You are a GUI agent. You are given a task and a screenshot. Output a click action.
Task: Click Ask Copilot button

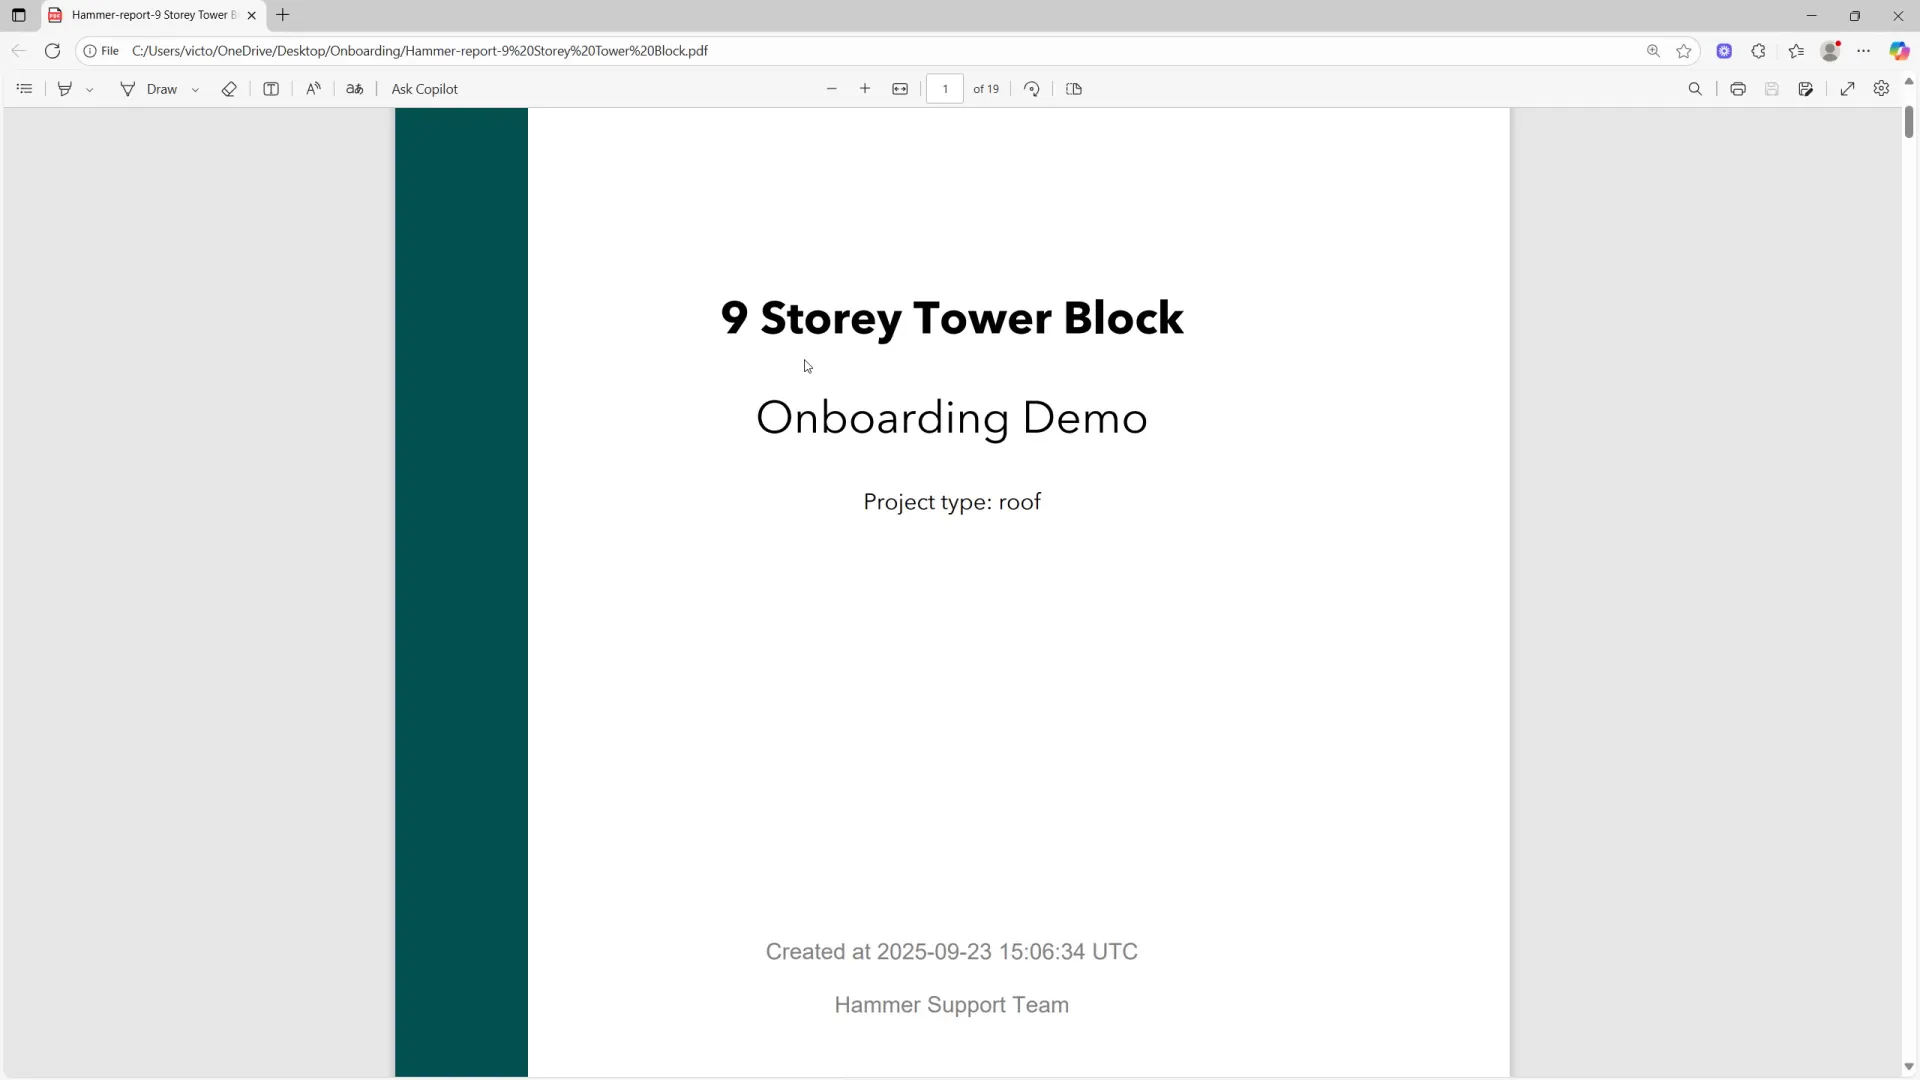pyautogui.click(x=424, y=89)
